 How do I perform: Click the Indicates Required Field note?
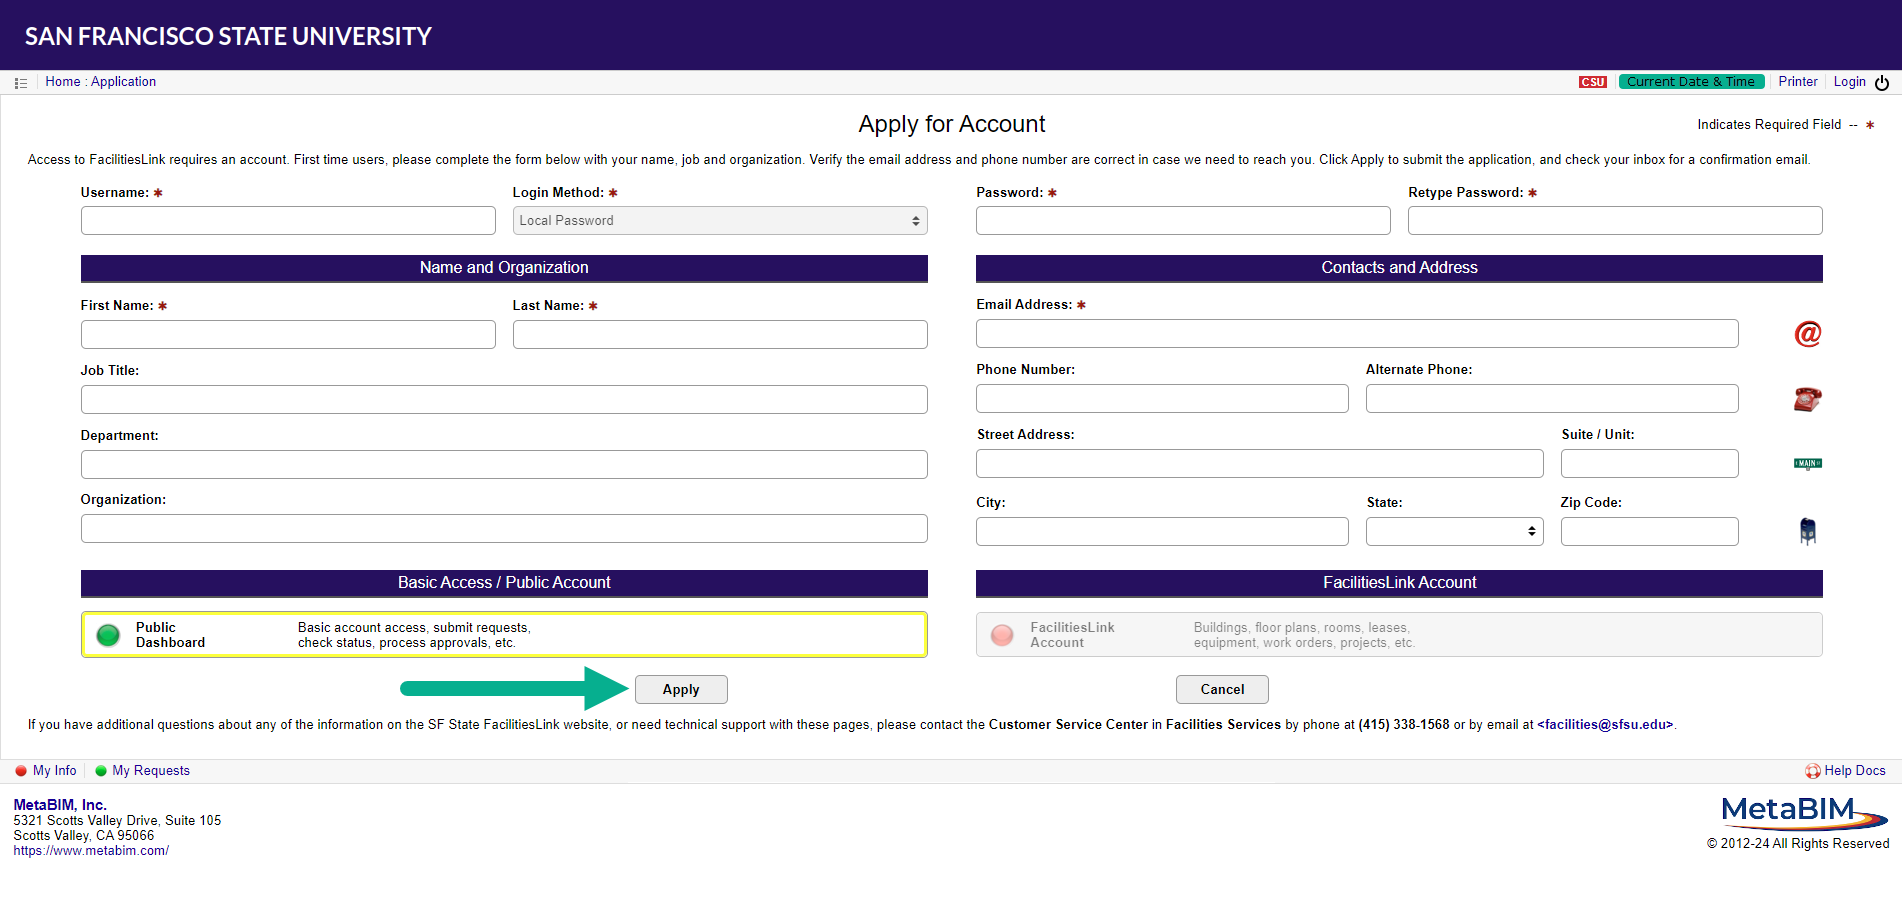pos(1786,125)
